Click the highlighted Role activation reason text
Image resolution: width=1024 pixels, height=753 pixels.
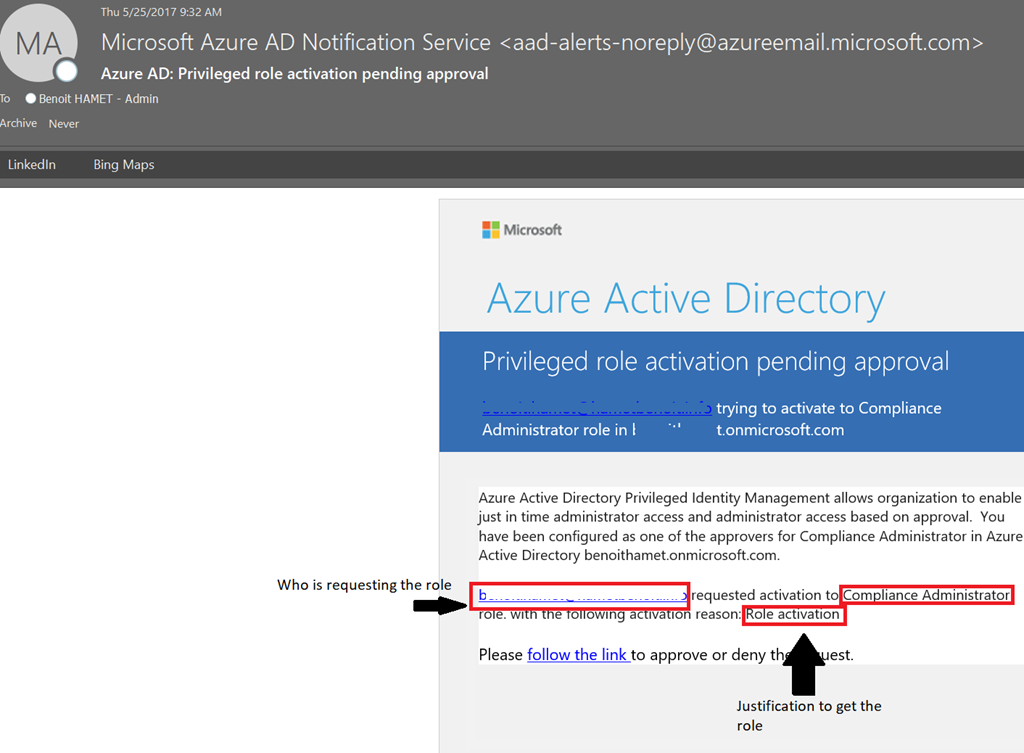pos(794,614)
